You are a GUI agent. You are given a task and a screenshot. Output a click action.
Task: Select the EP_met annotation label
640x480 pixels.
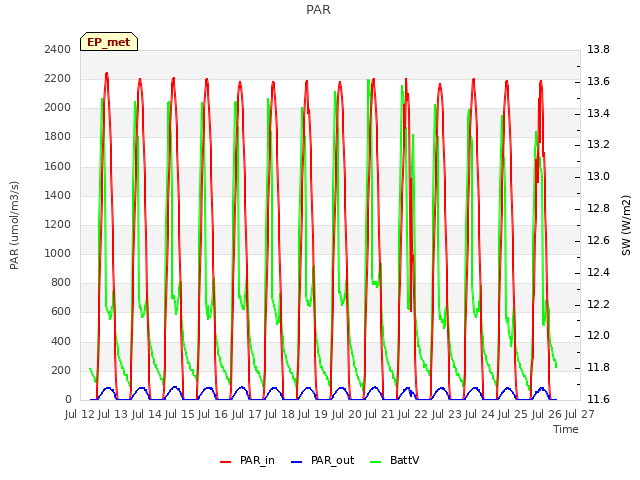click(x=109, y=42)
